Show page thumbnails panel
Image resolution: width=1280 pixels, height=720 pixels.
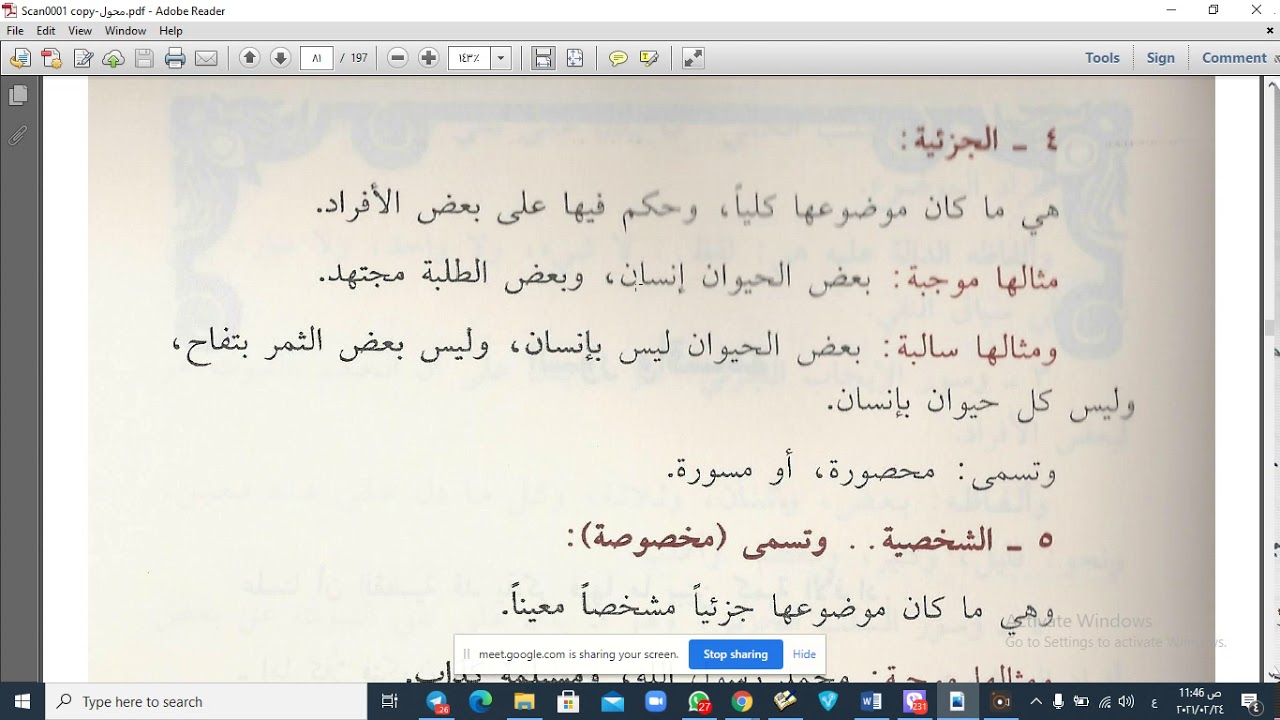pos(18,96)
